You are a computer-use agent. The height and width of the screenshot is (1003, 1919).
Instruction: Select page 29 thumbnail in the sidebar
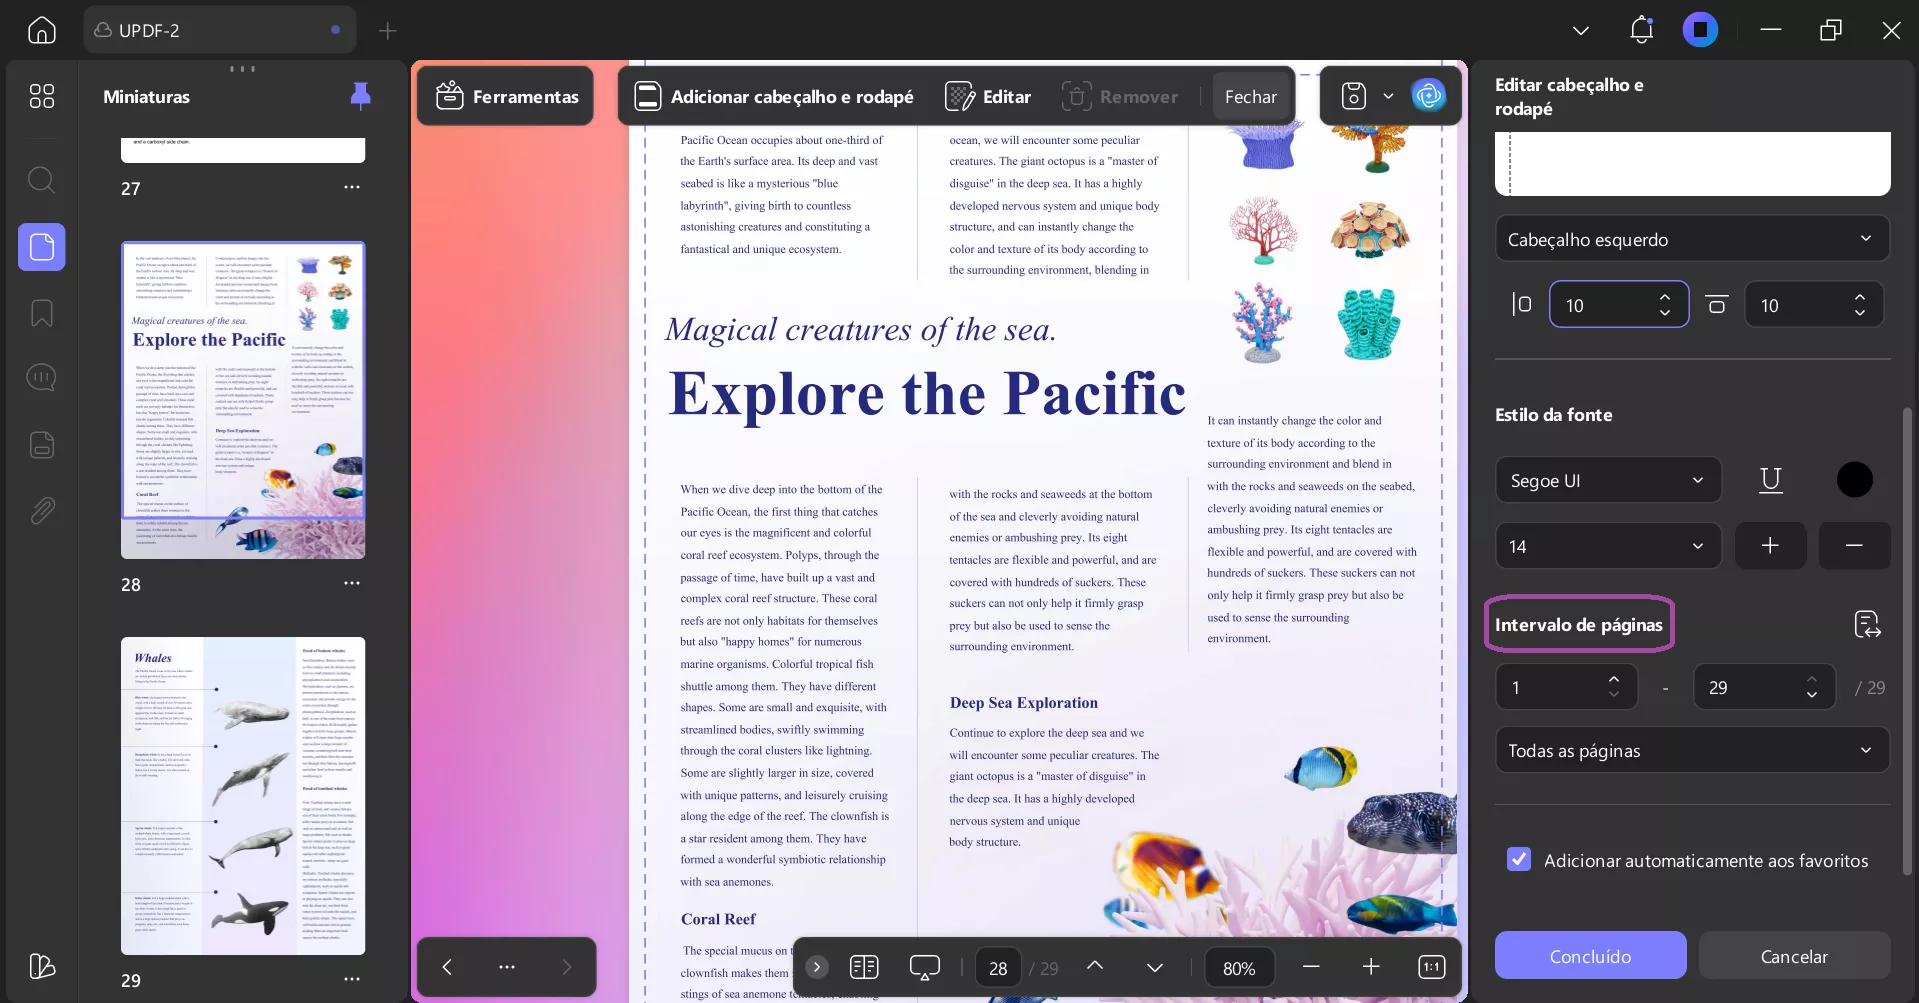[242, 795]
